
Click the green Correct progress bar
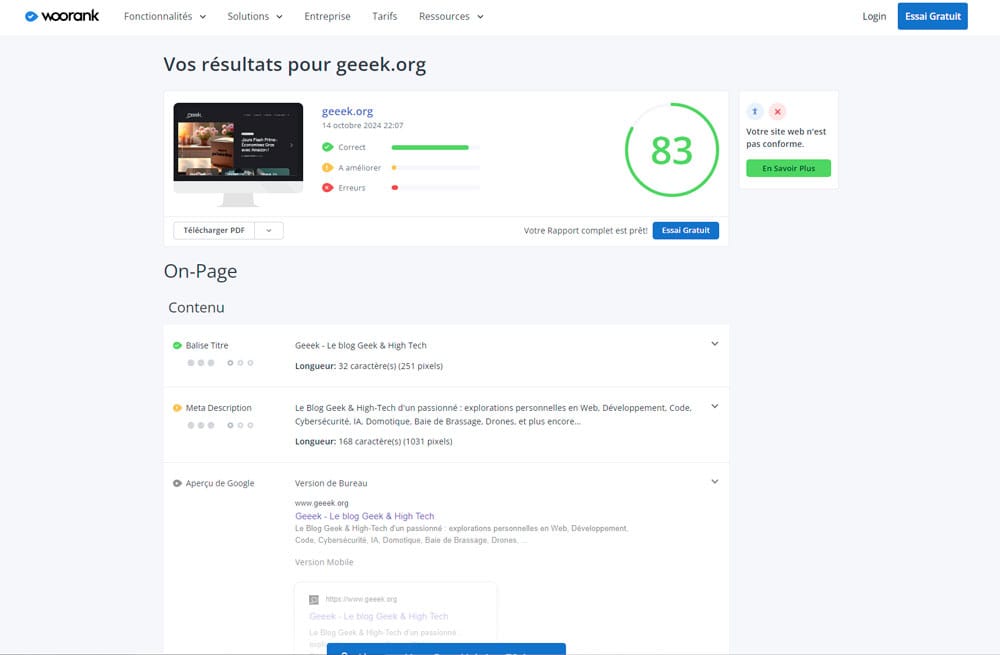(435, 147)
